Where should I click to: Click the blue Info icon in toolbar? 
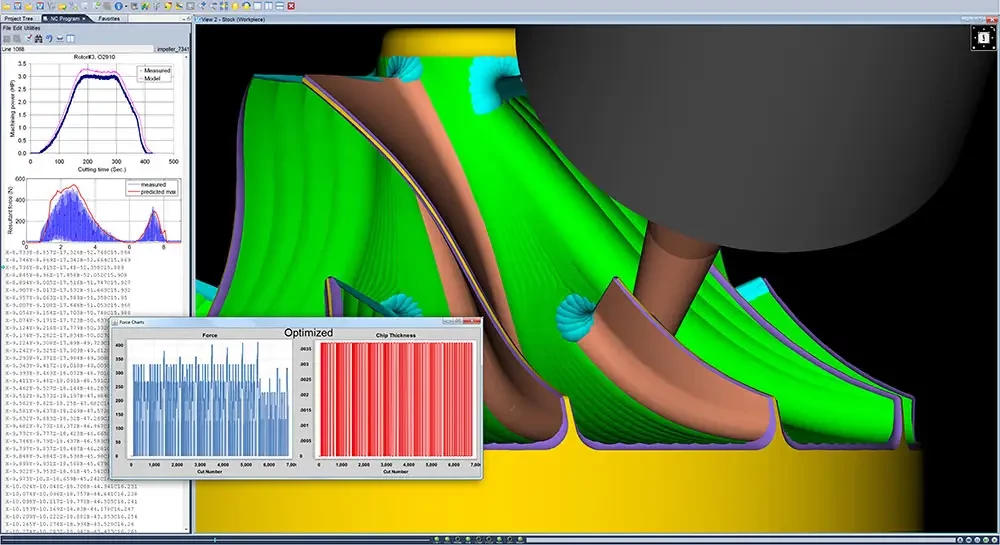tap(118, 6)
